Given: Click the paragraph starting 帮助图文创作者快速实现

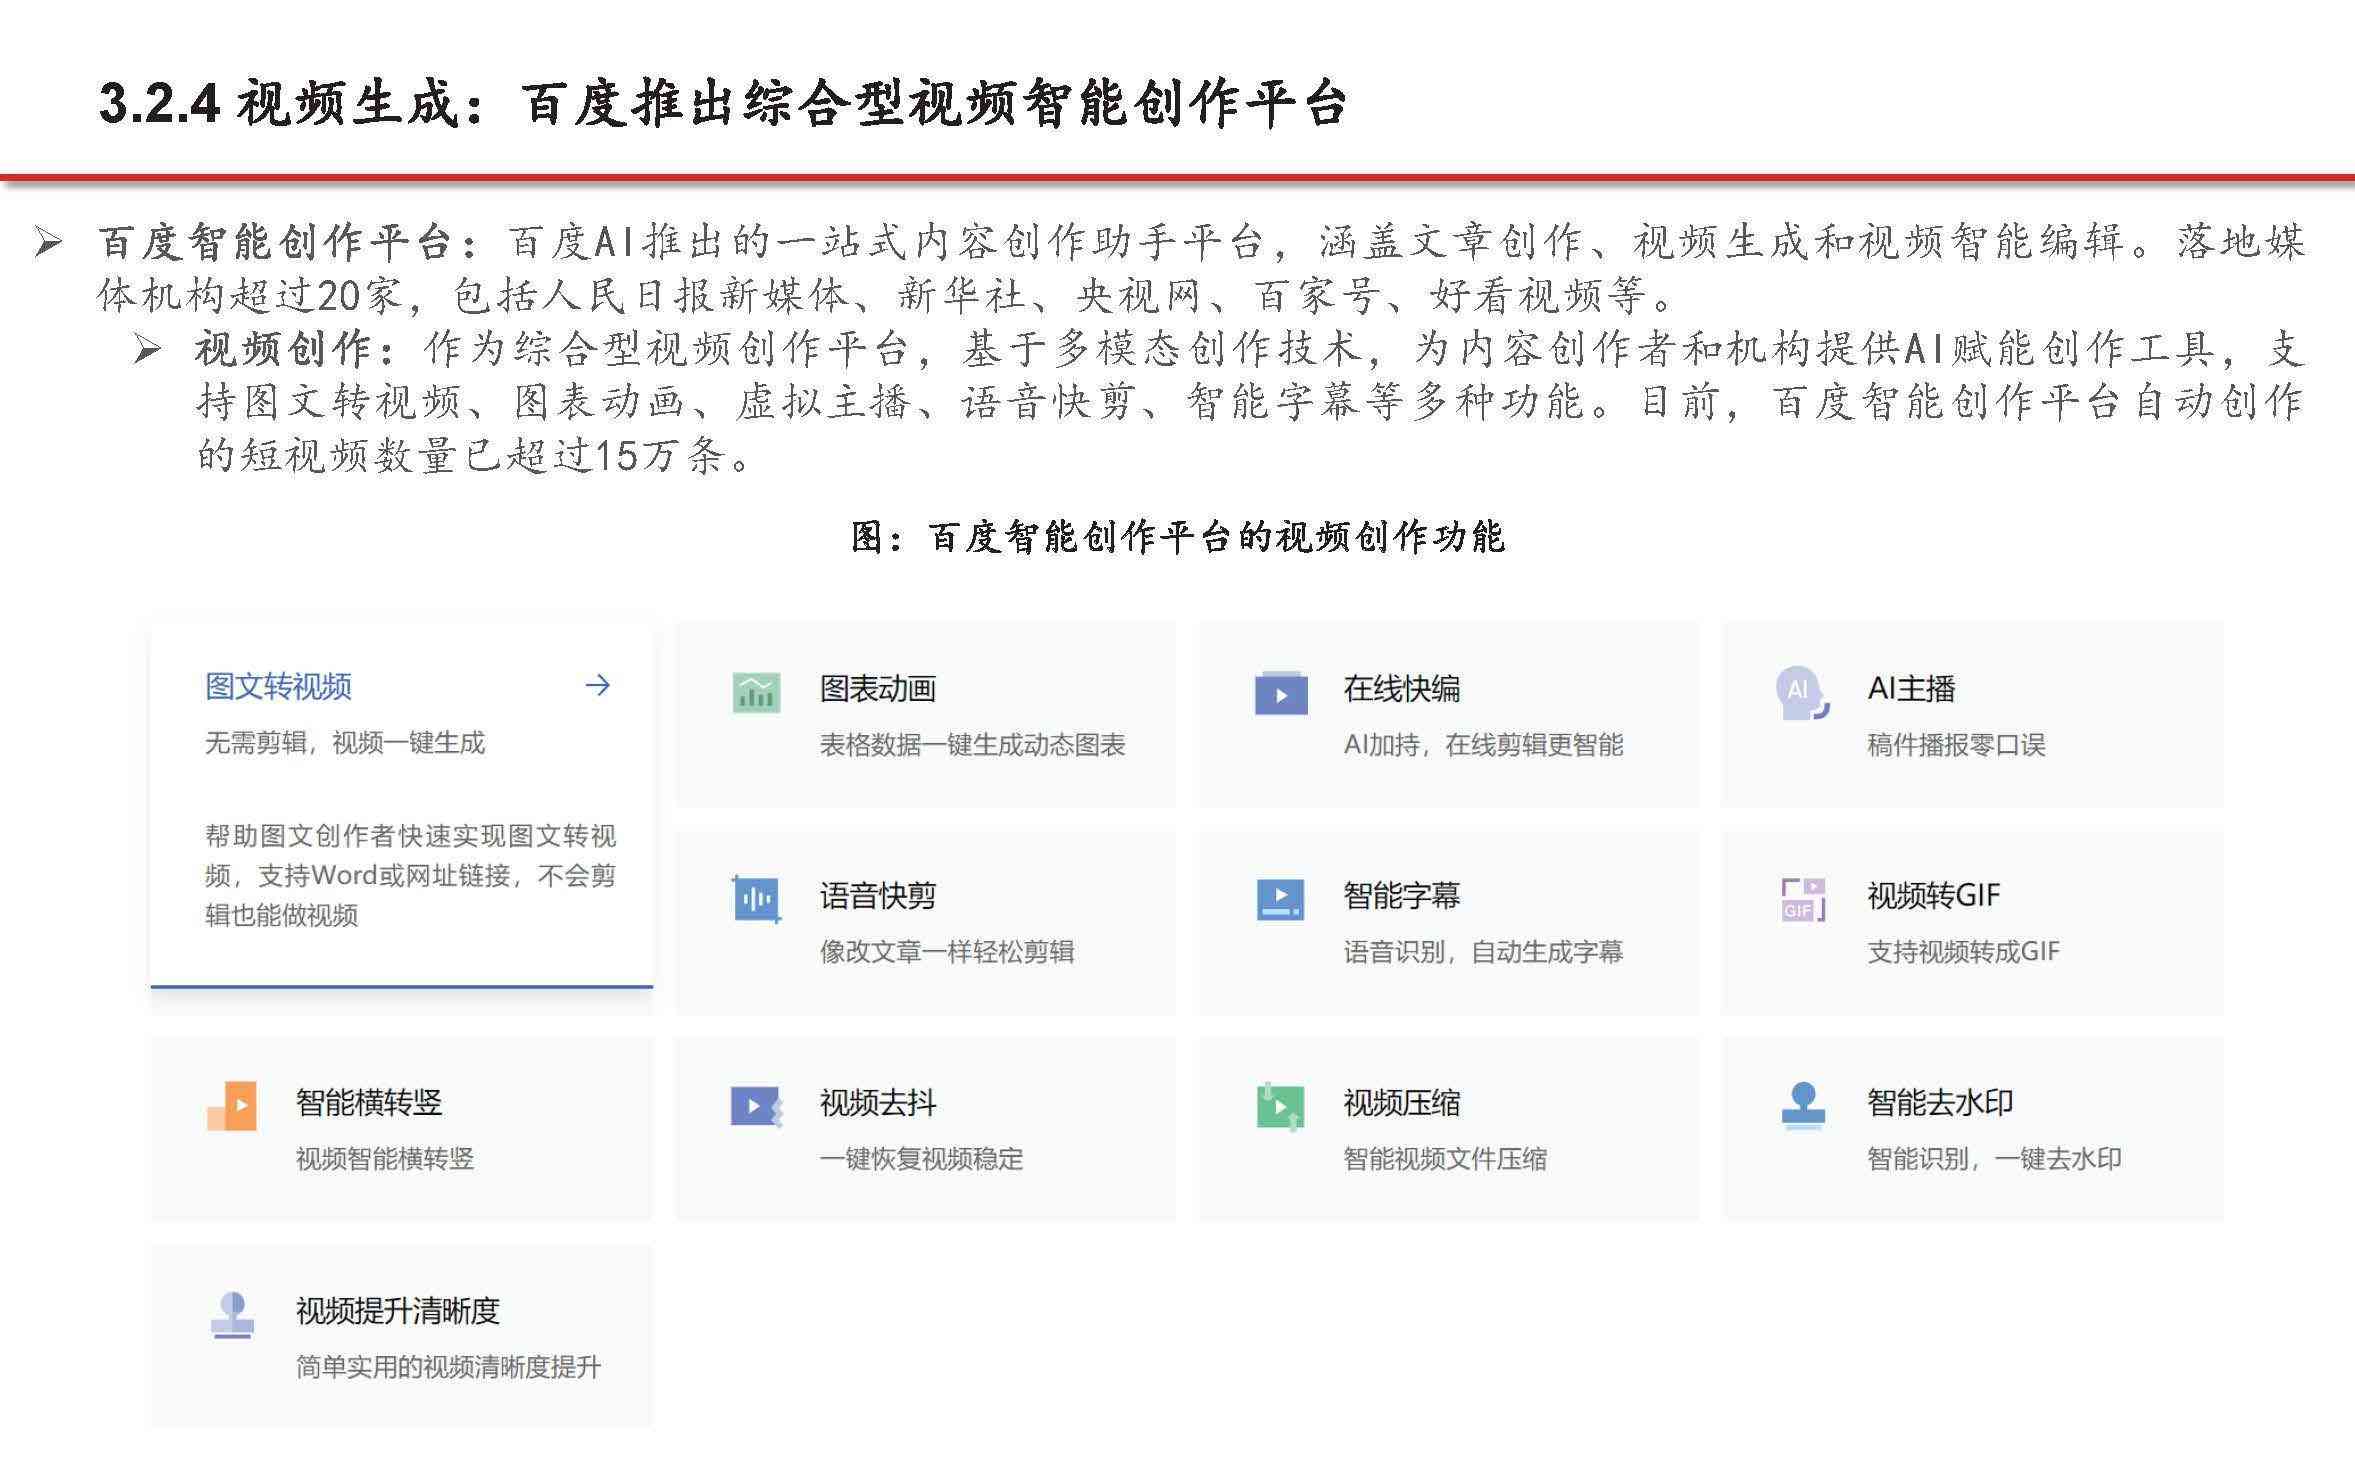Looking at the screenshot, I should pyautogui.click(x=410, y=875).
